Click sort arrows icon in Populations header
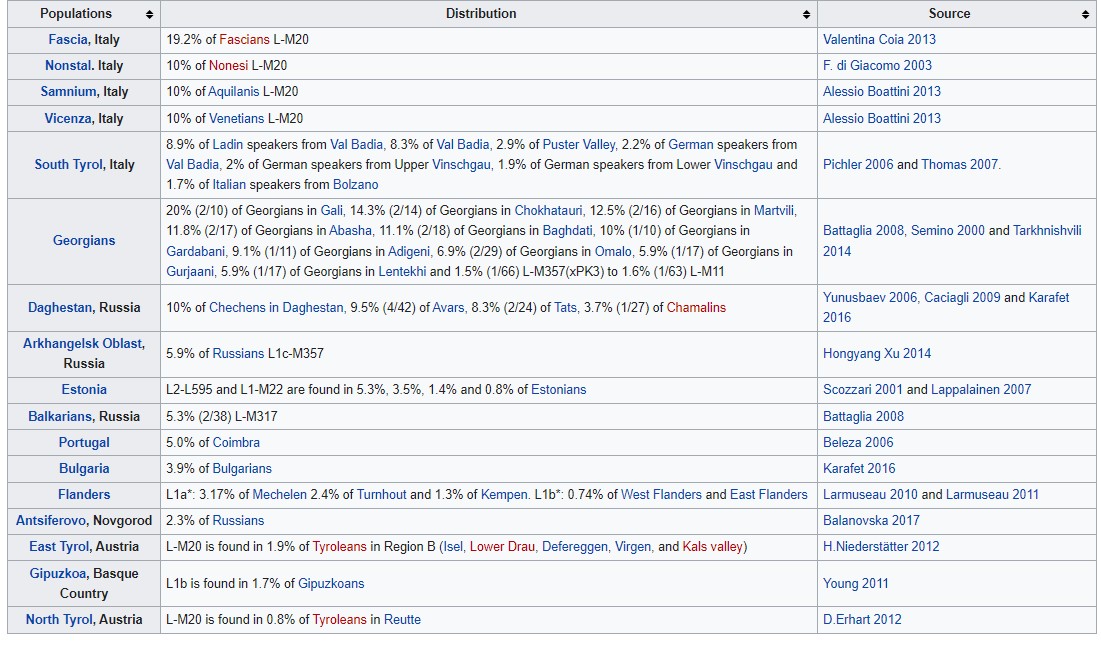The height and width of the screenshot is (650, 1101). pos(149,15)
